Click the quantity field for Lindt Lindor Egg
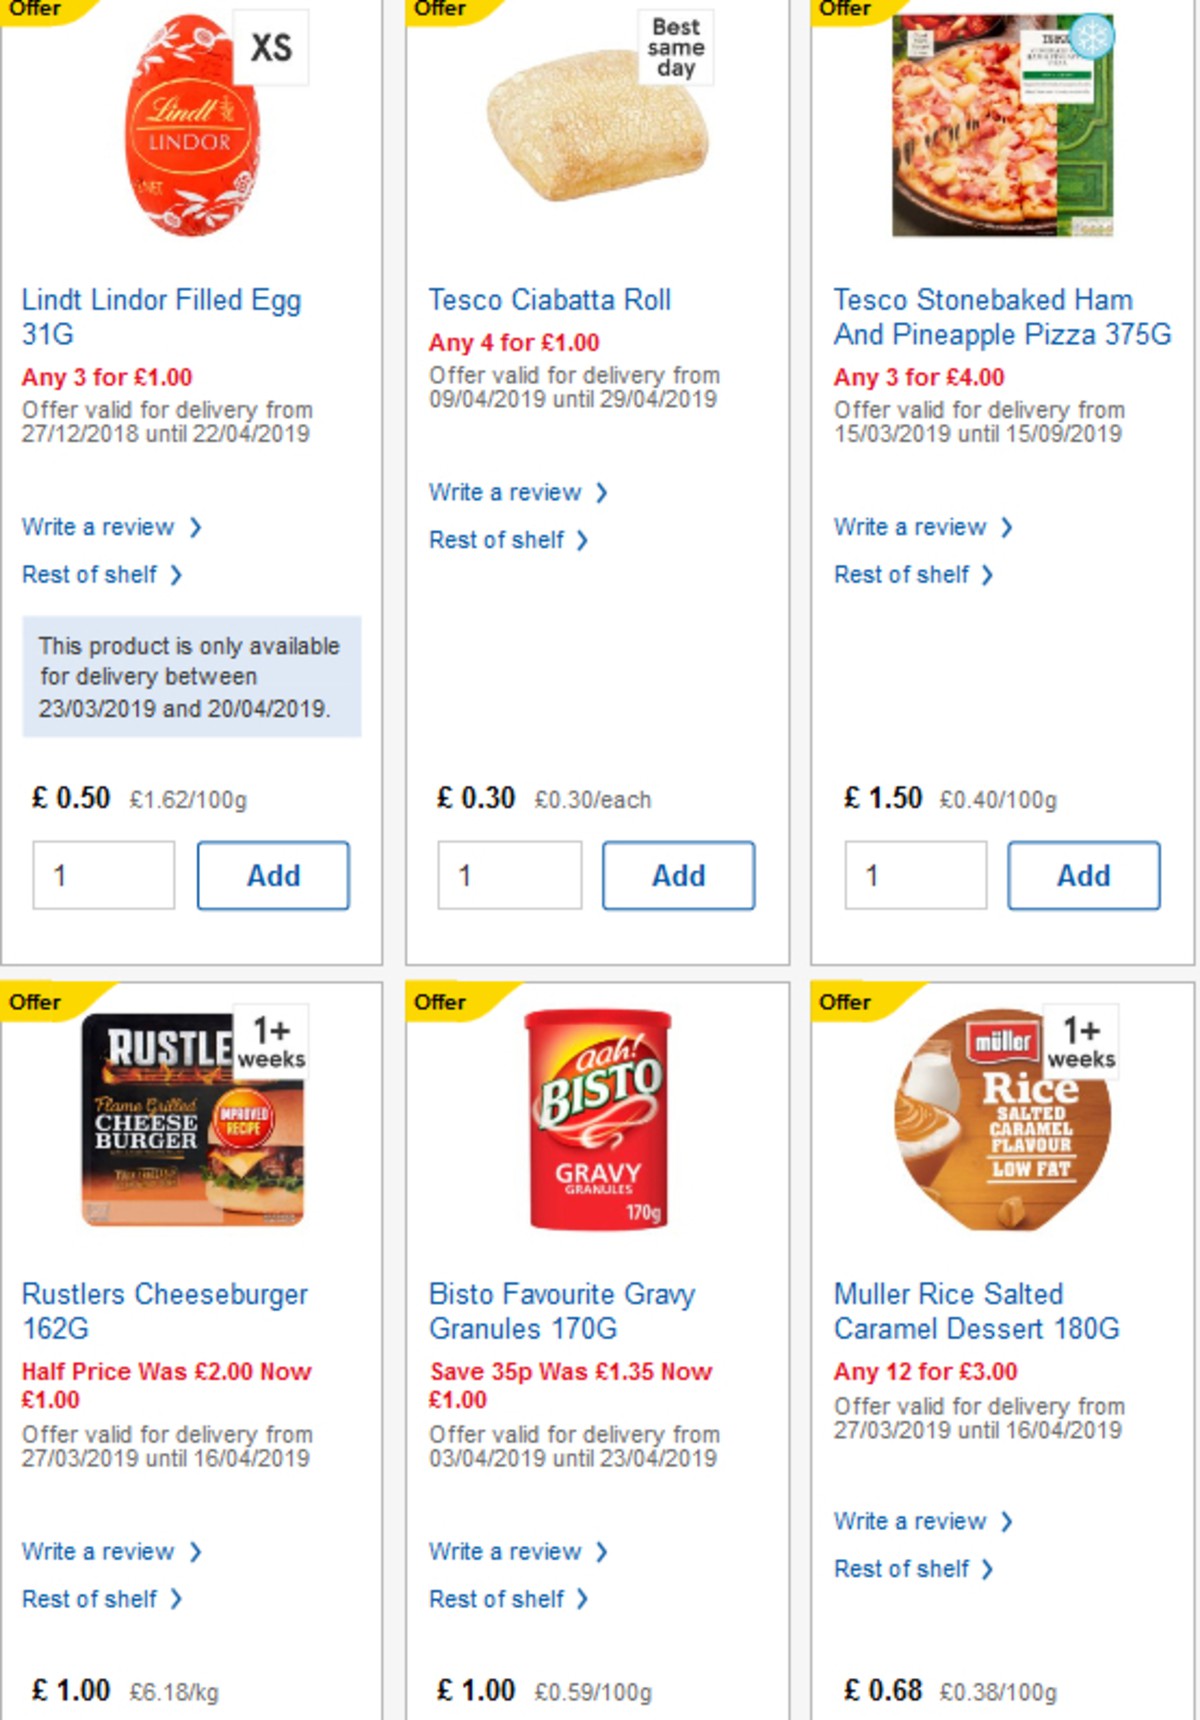The width and height of the screenshot is (1200, 1720). (103, 875)
